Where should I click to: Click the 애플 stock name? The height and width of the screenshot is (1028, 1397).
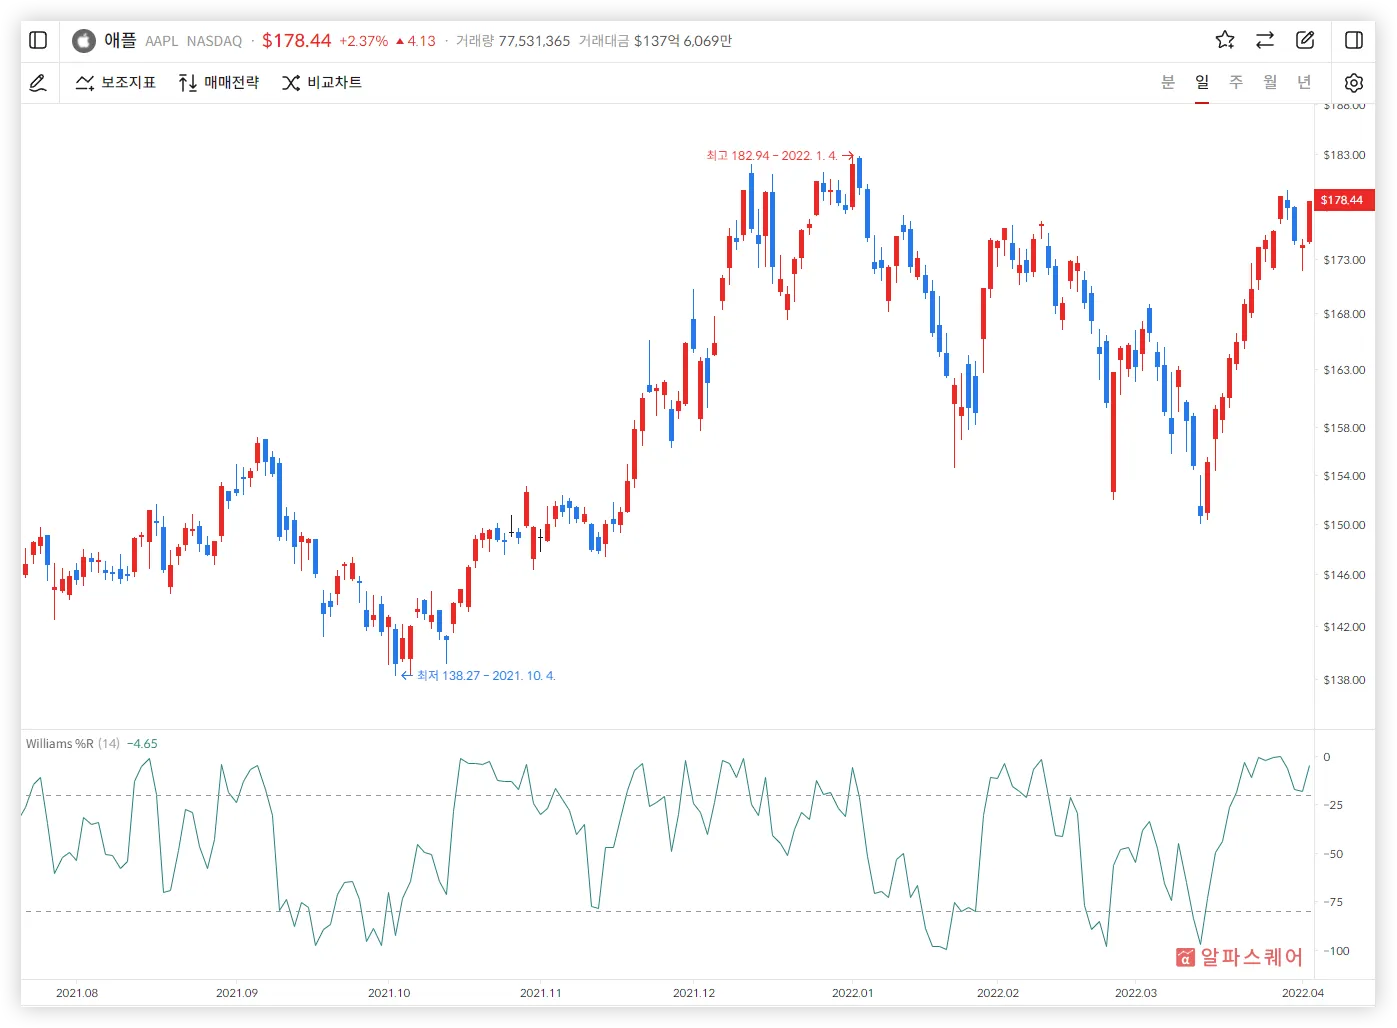120,40
